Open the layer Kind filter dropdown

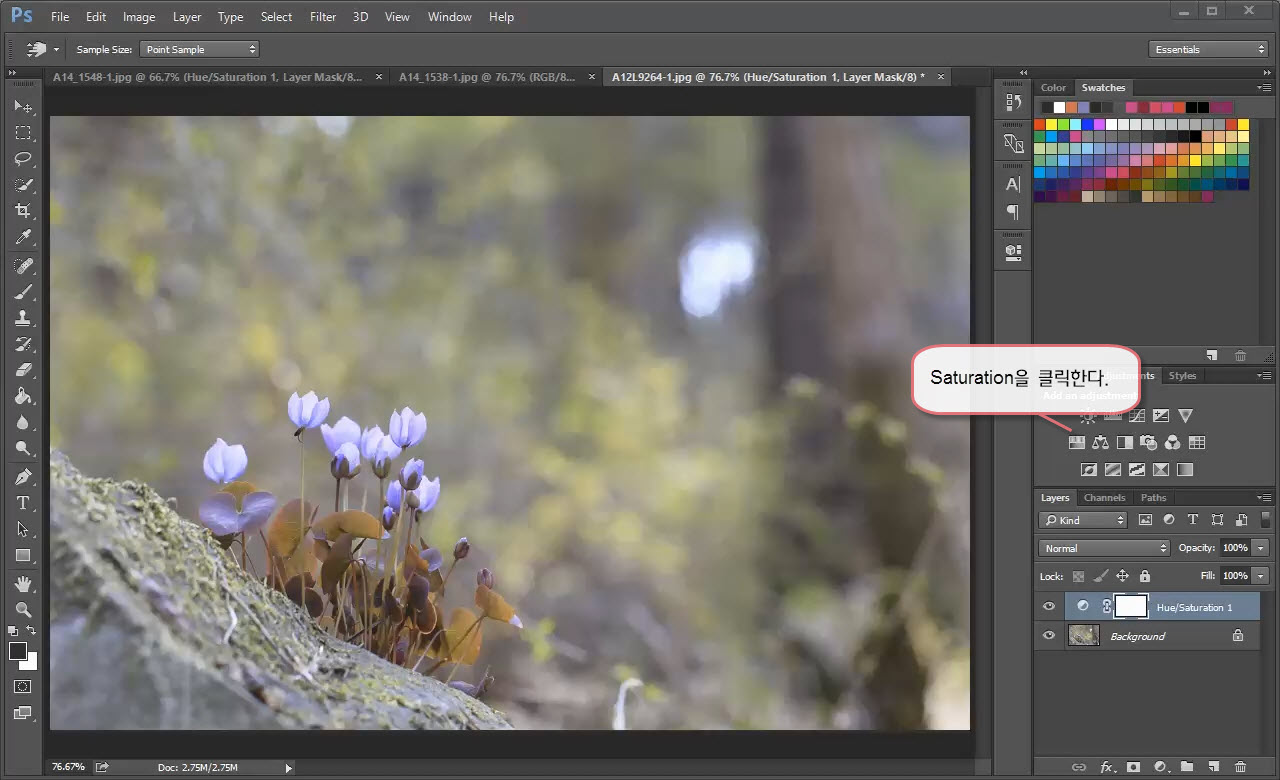1083,520
